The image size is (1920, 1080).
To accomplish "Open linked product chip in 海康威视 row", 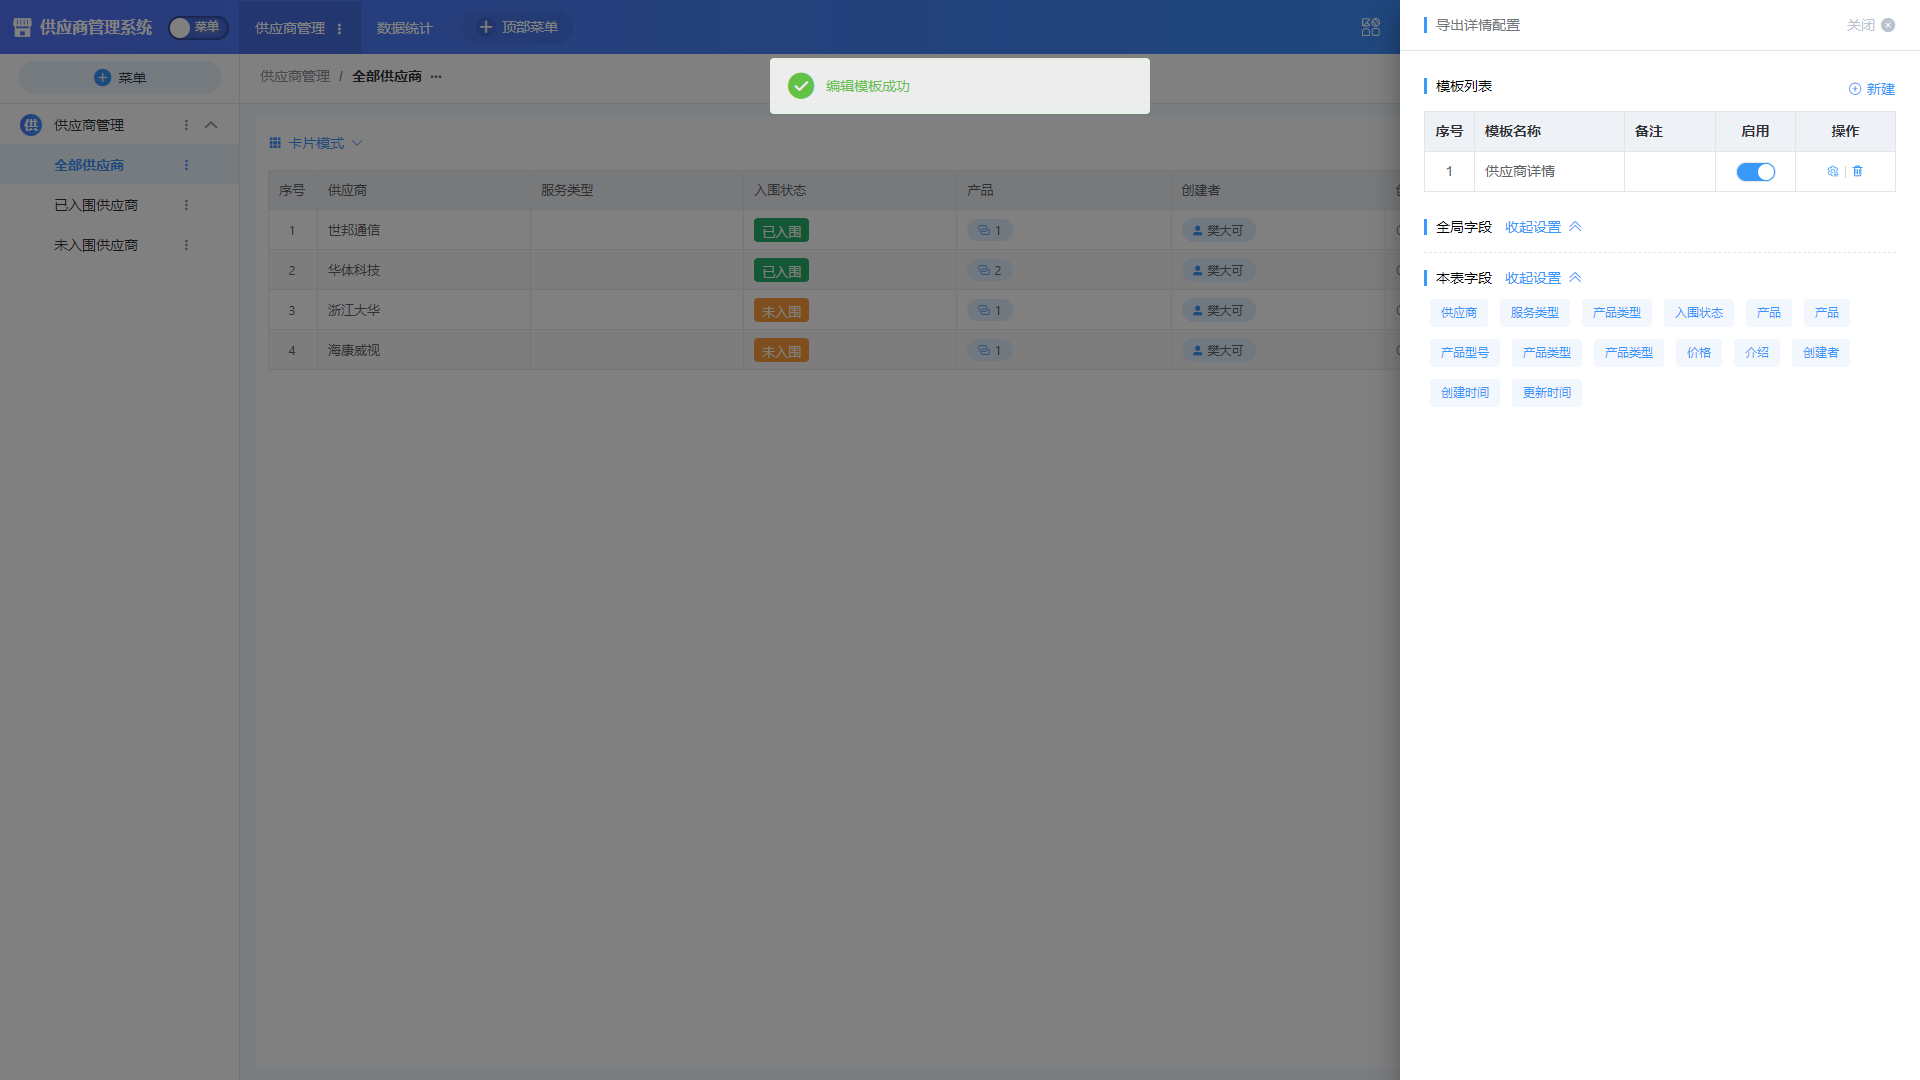I will (990, 350).
